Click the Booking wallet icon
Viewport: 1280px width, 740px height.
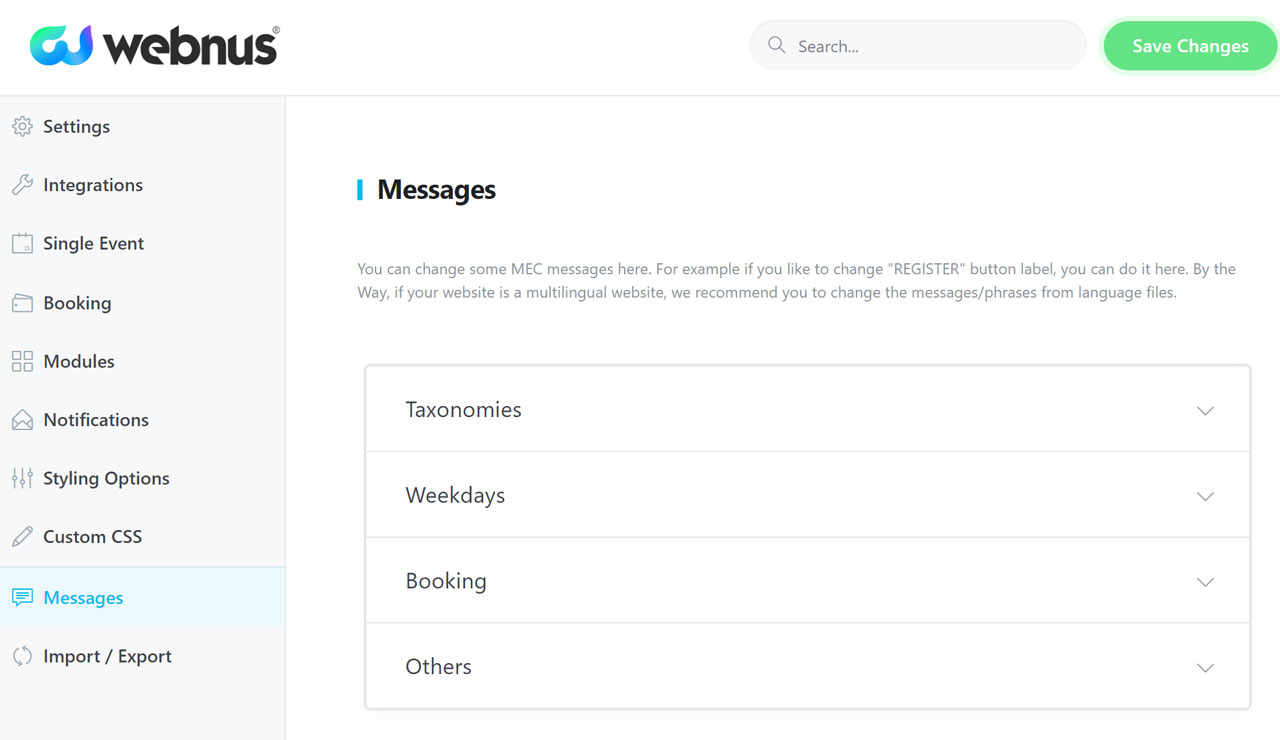(22, 303)
